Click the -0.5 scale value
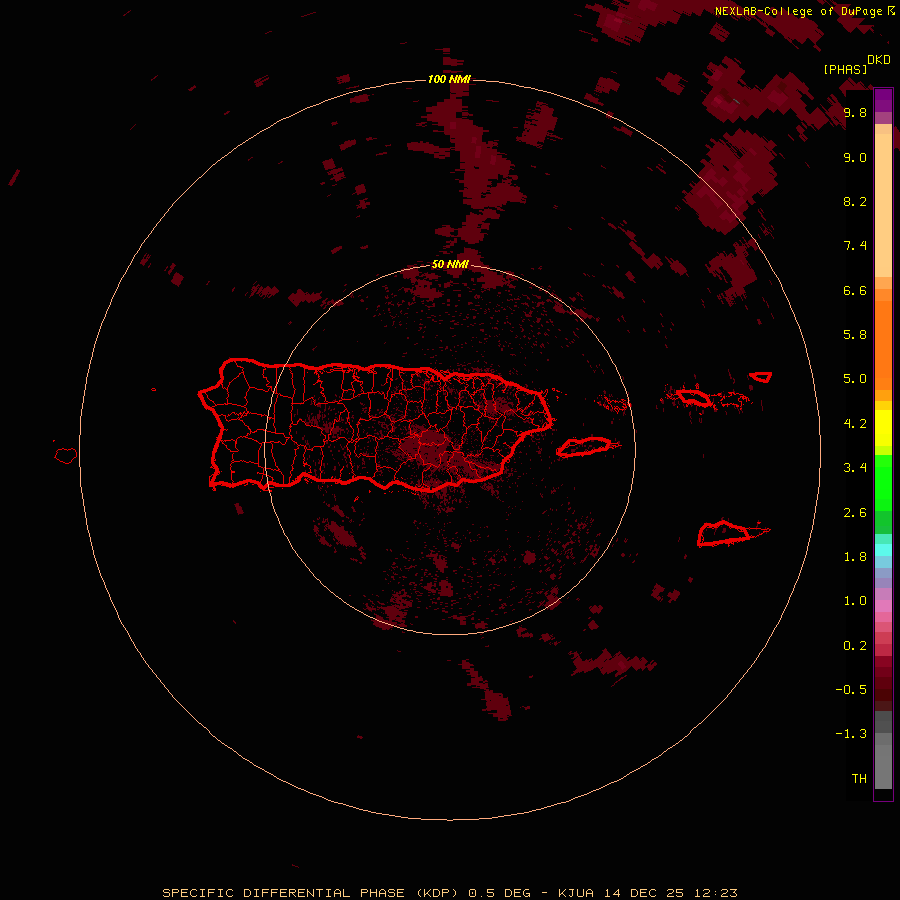 pos(851,690)
